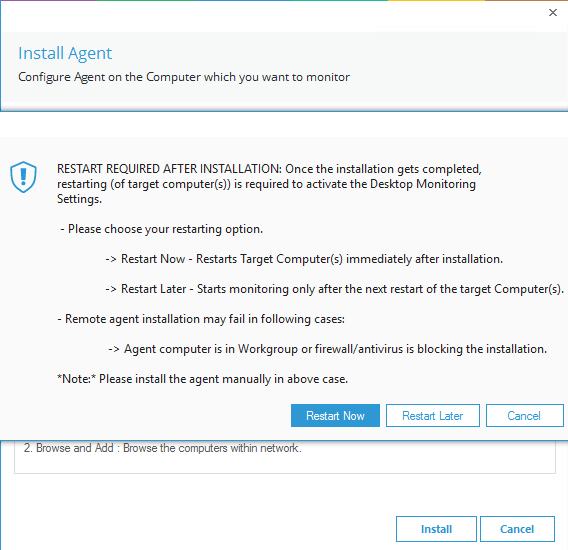568x550 pixels.
Task: Click the Restart Now description line
Action: tap(304, 259)
